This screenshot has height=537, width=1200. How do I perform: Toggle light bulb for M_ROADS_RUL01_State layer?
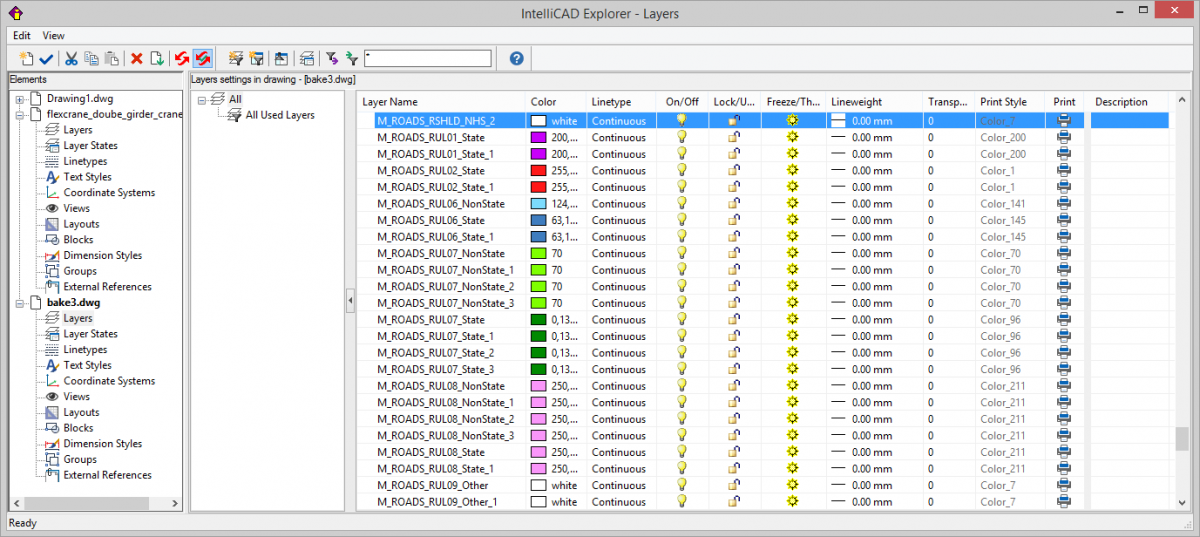point(683,137)
